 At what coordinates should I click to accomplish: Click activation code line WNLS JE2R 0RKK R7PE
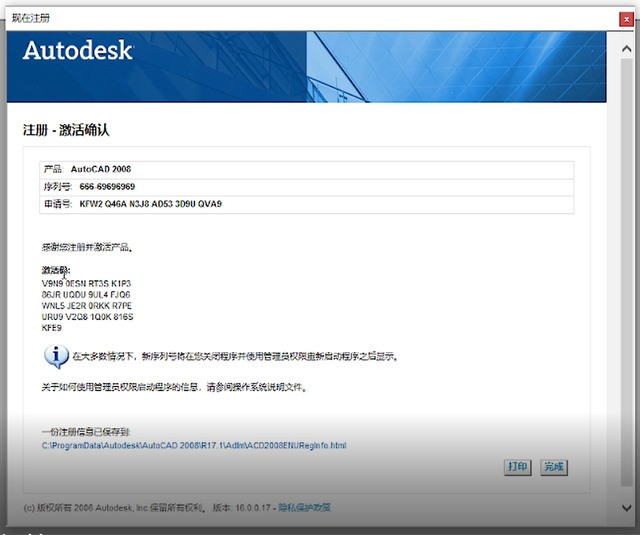pos(87,306)
